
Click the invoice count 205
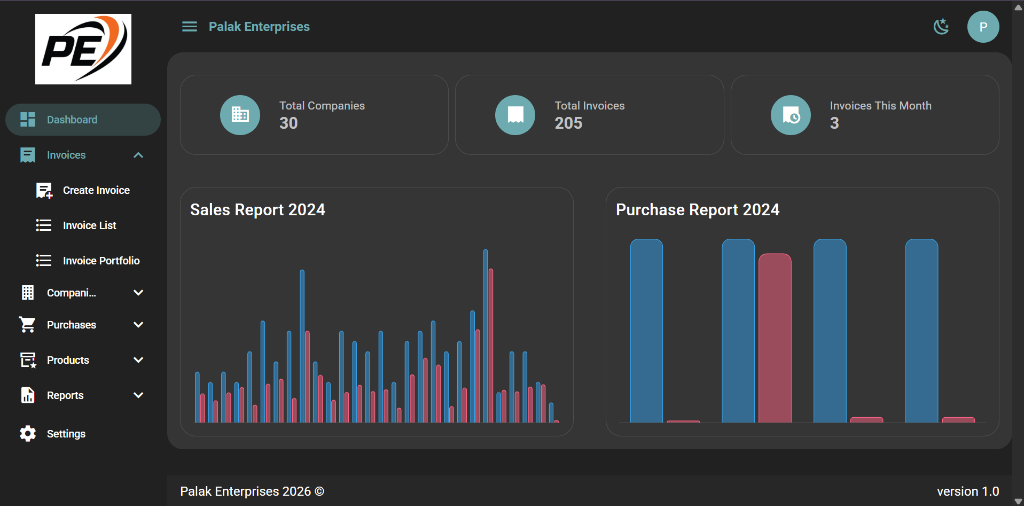tap(568, 123)
